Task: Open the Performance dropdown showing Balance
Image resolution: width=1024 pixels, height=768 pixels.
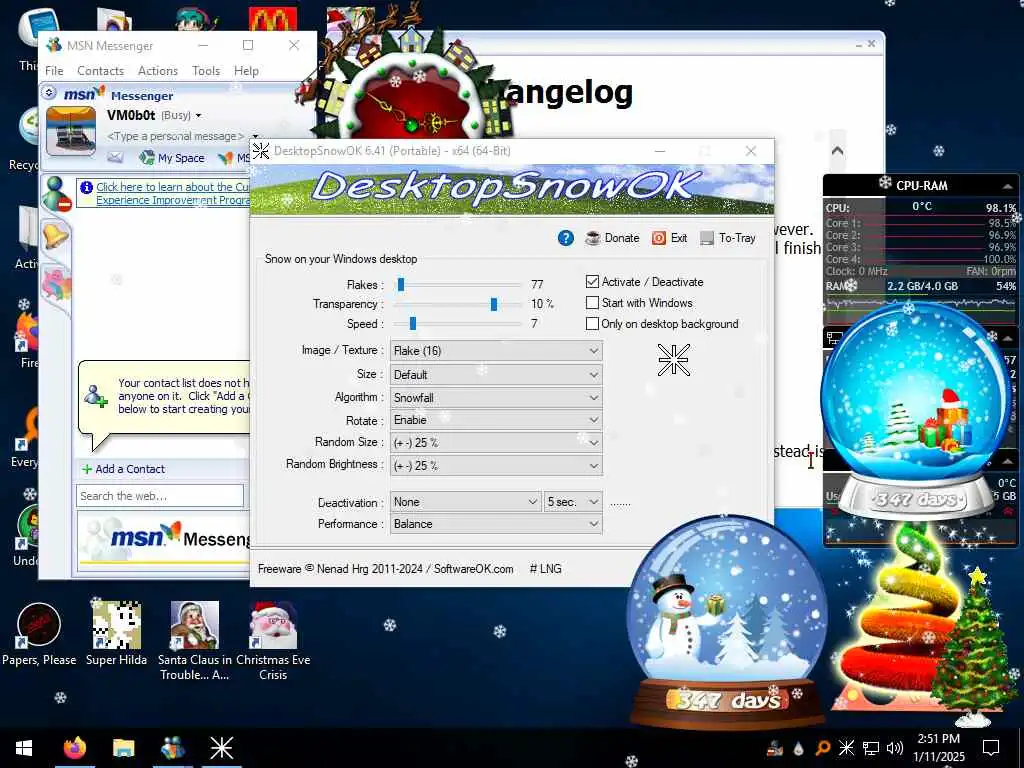Action: 496,524
